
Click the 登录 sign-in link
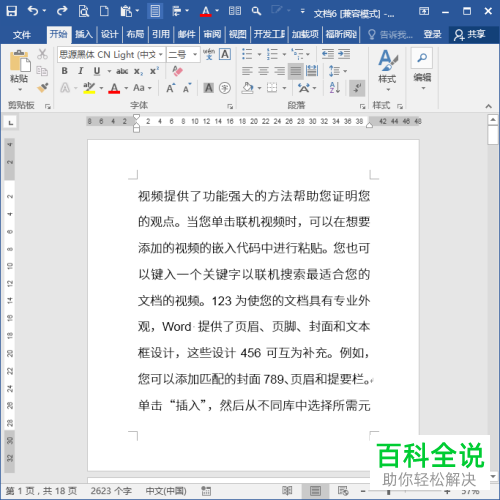432,34
